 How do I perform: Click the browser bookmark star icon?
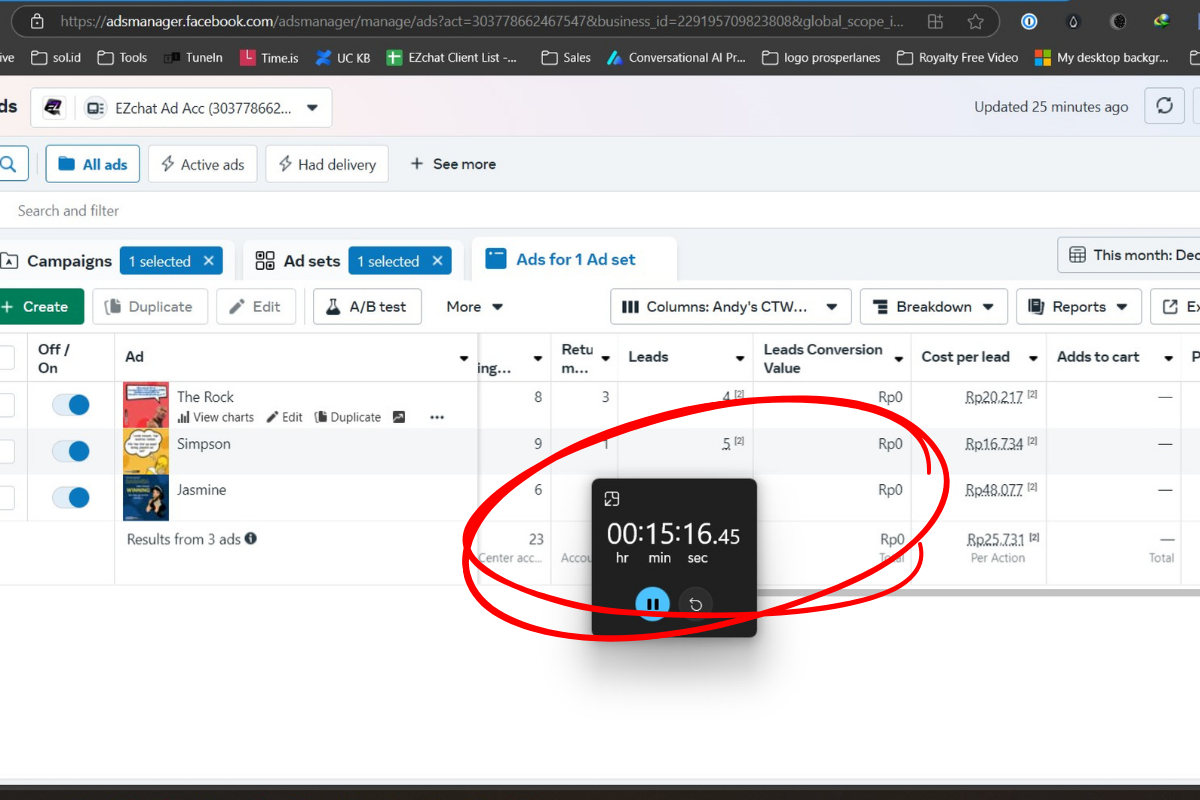(x=975, y=21)
